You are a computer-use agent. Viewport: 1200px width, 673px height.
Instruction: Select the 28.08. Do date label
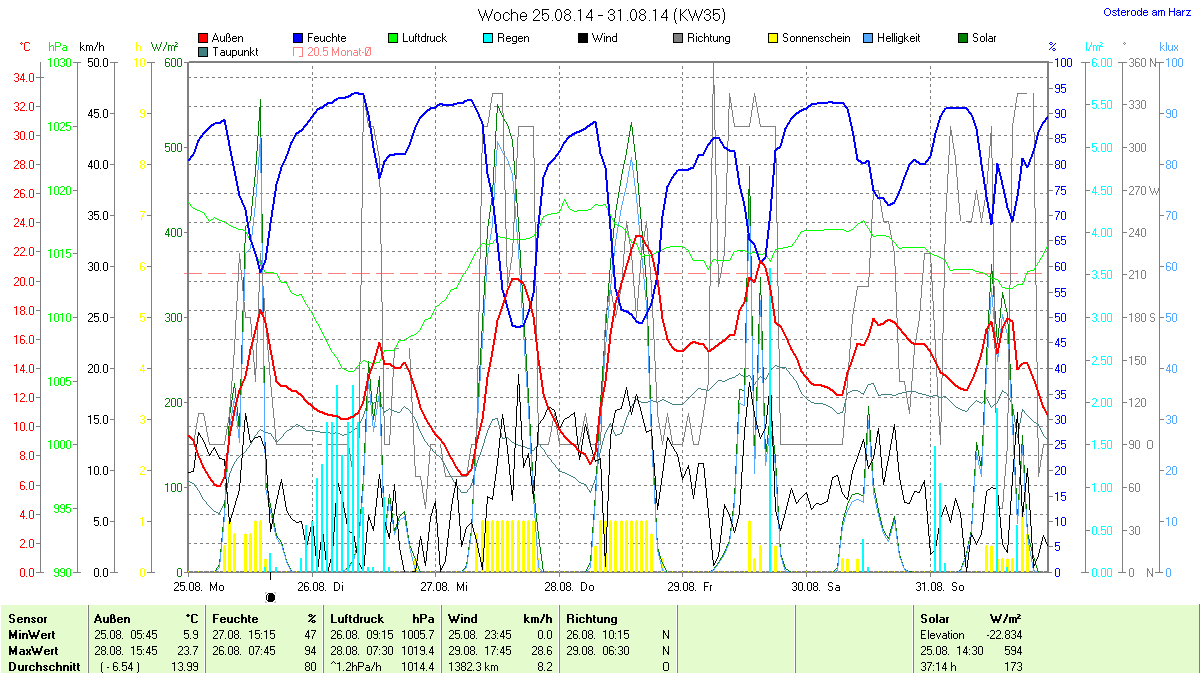pos(579,586)
